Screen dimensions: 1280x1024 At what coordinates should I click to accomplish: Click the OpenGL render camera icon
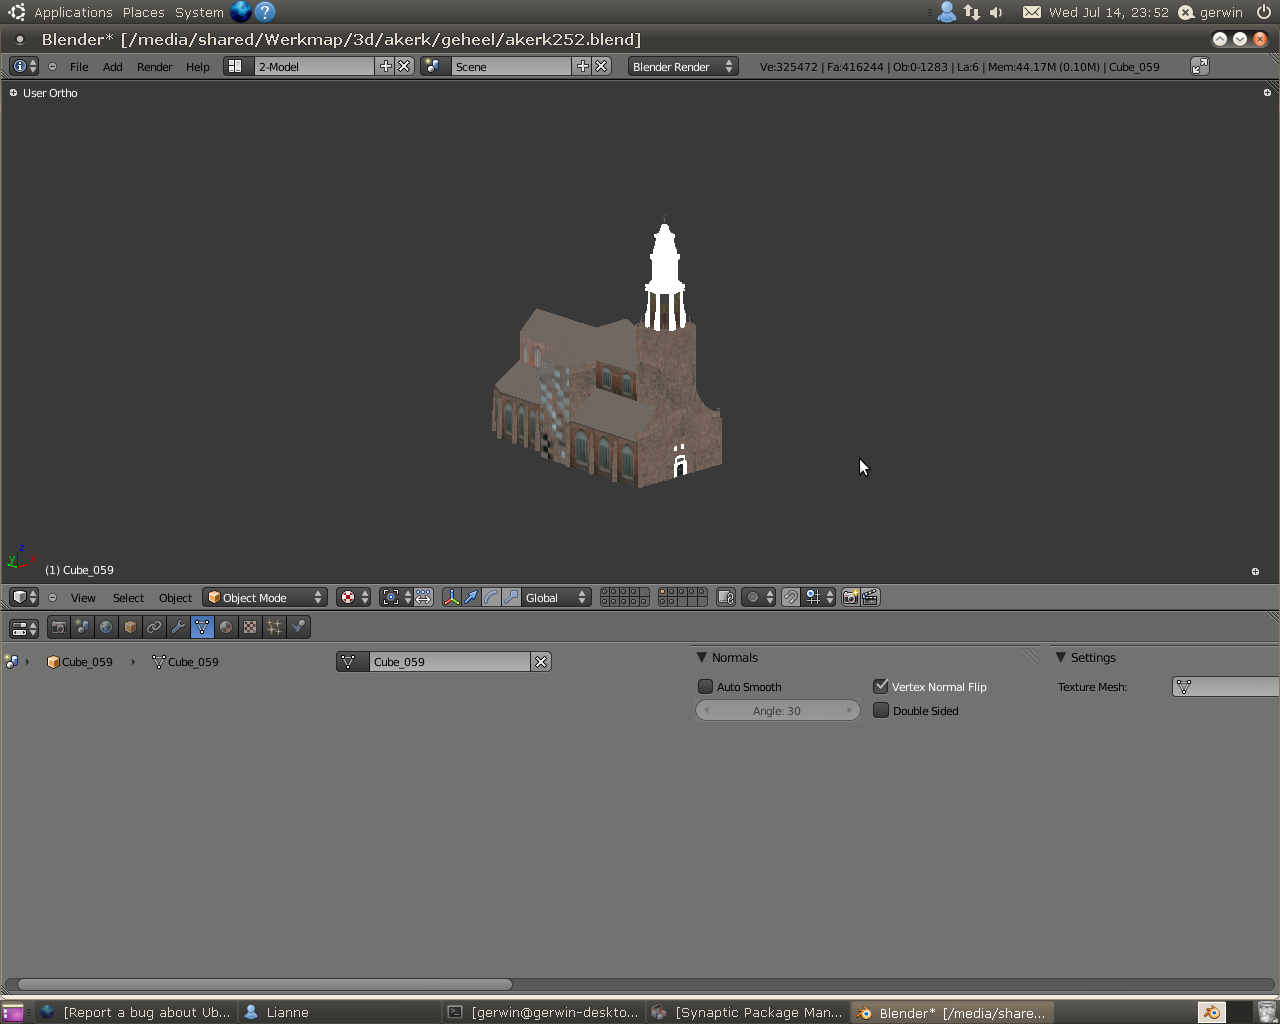[850, 597]
